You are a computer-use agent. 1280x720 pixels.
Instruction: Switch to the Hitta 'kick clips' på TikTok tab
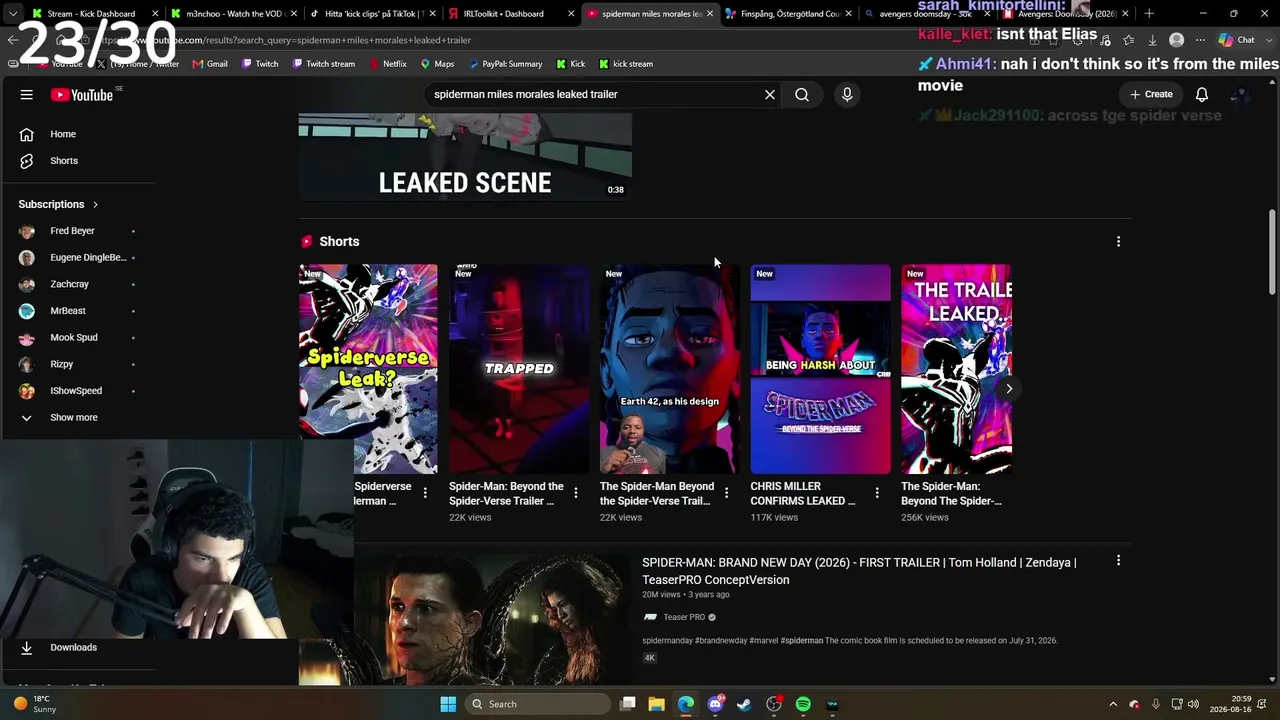pyautogui.click(x=374, y=14)
